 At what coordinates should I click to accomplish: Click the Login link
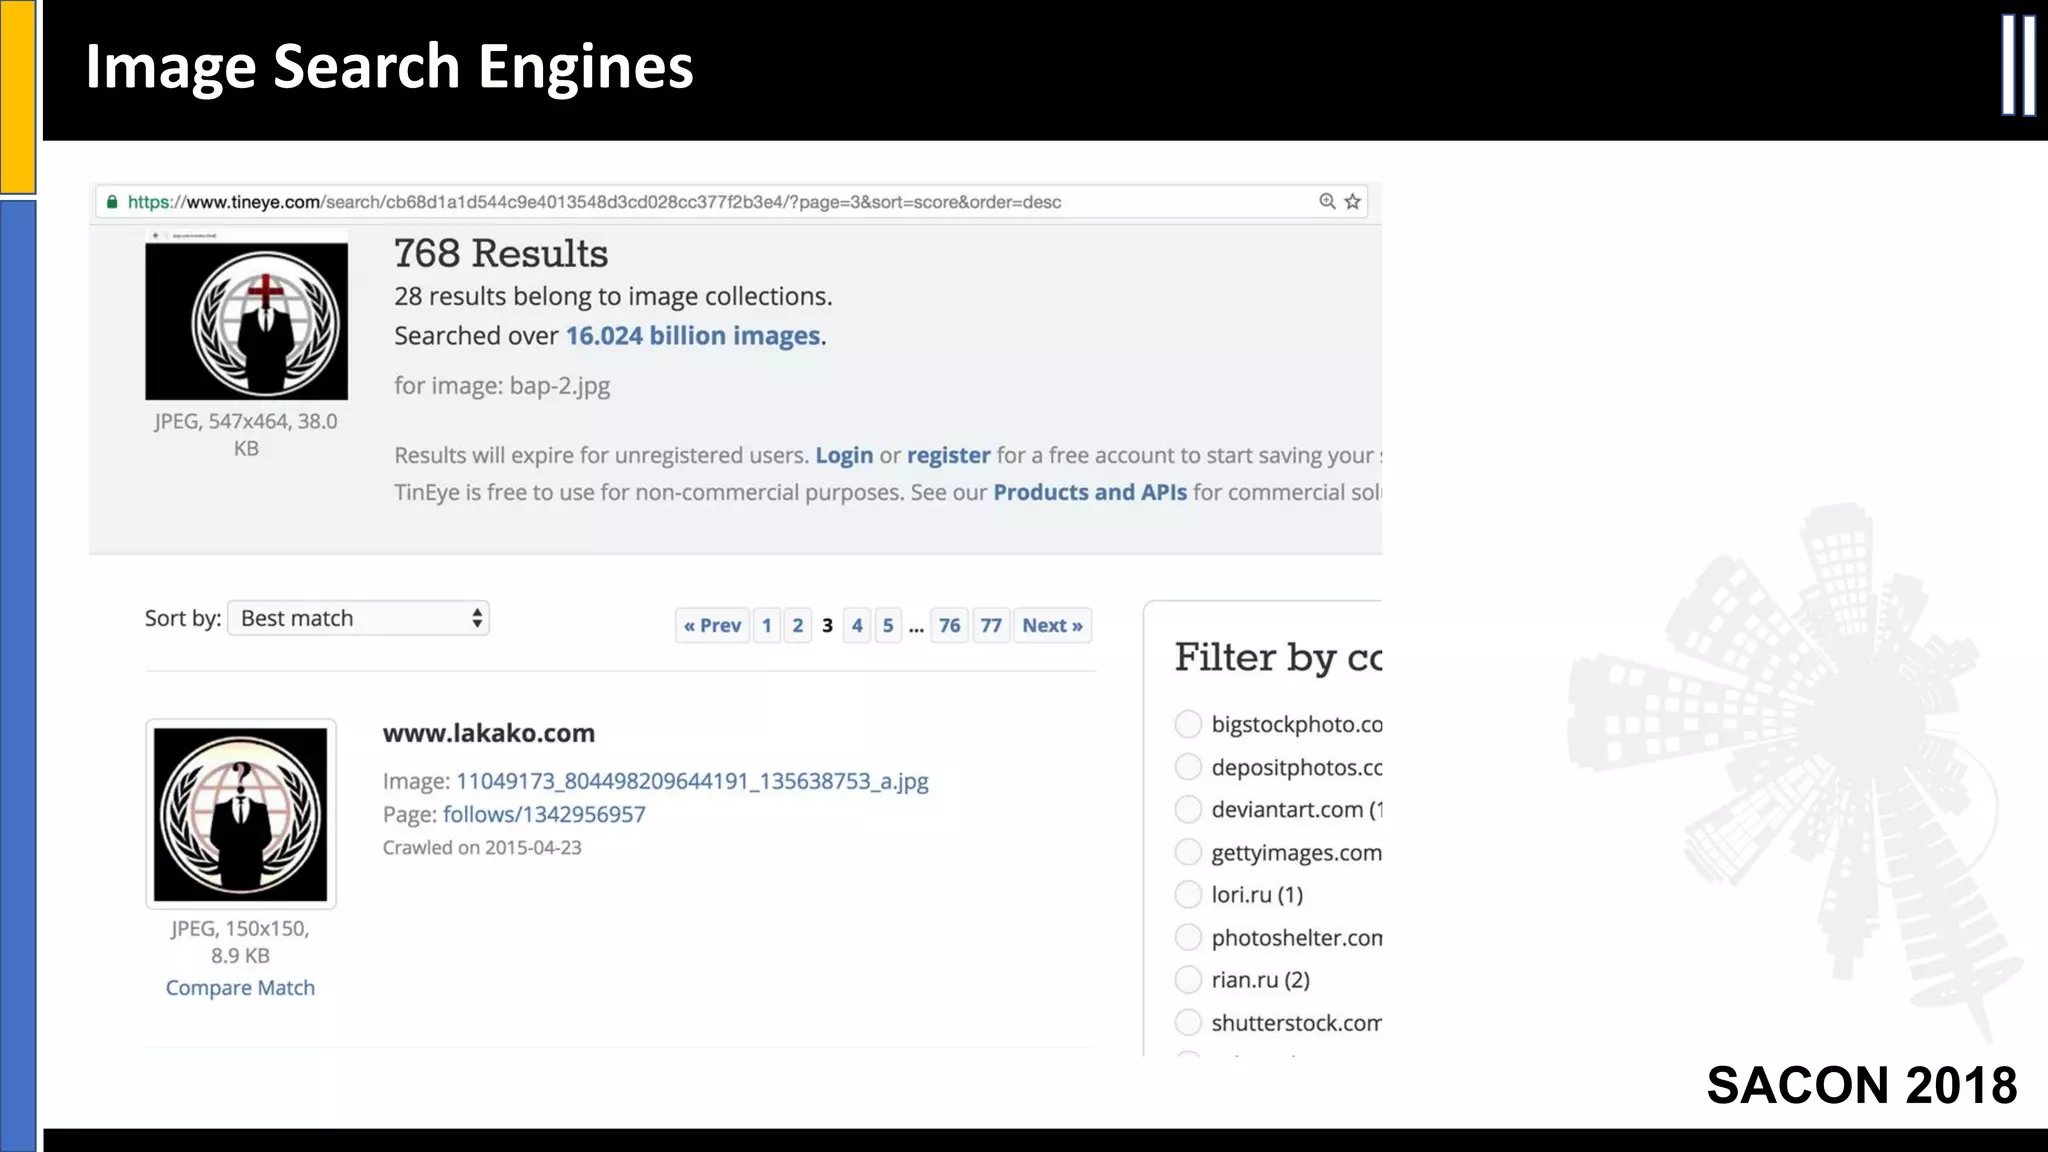(x=844, y=456)
